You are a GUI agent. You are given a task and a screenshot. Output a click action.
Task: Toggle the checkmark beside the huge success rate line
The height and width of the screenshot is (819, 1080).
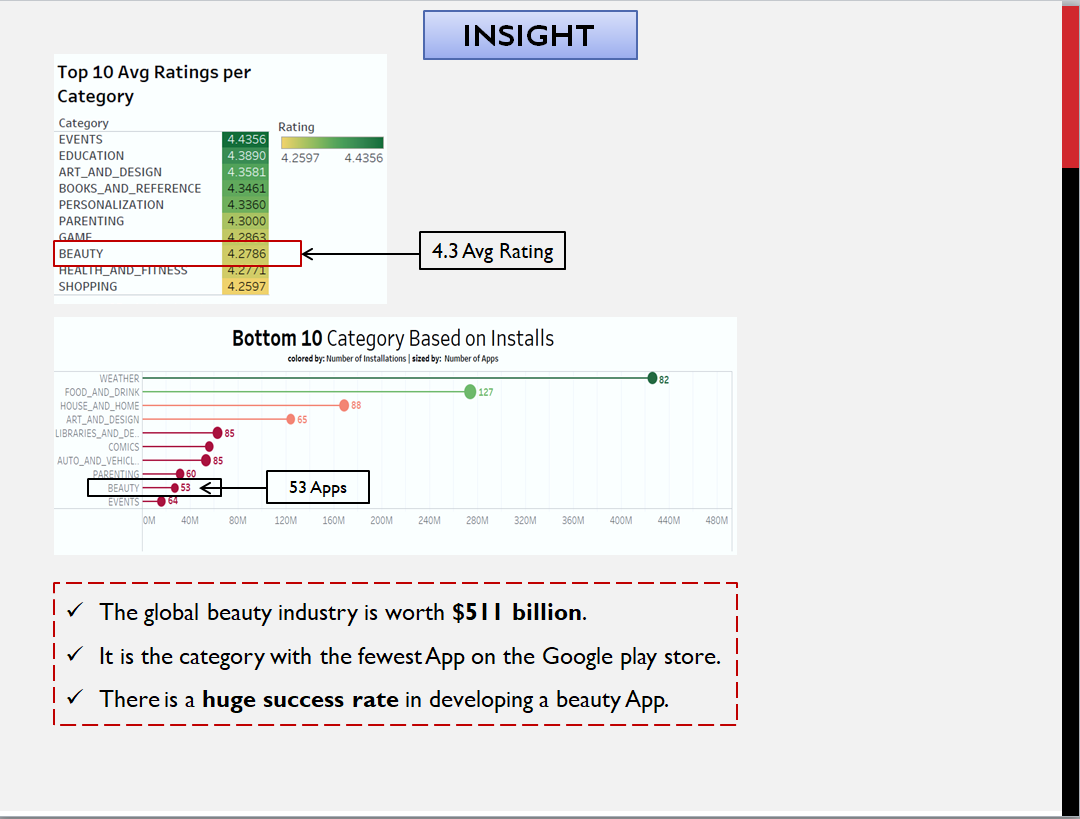pyautogui.click(x=73, y=696)
